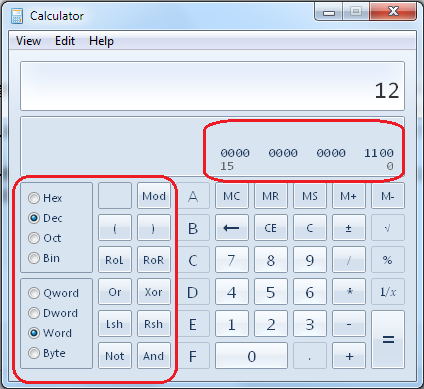
Task: Toggle sign with the ± button
Action: coord(349,228)
